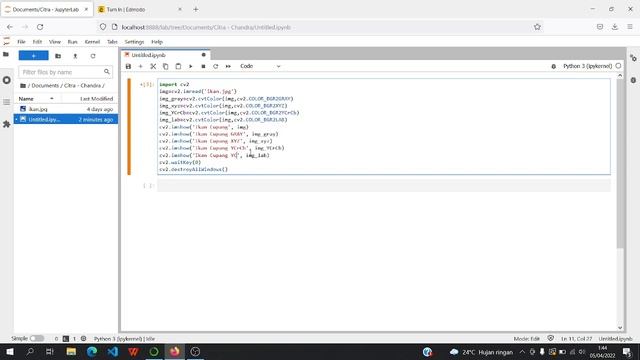
Task: Open the debugger panel in the right sidebar
Action: (633, 80)
